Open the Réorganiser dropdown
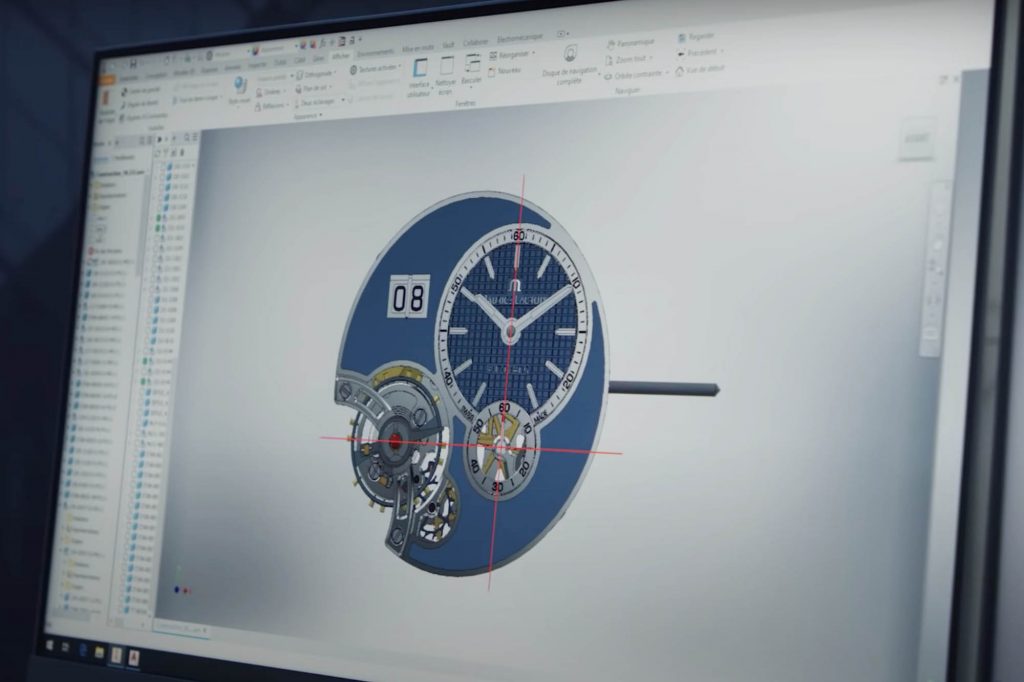The width and height of the screenshot is (1024, 682). tap(512, 55)
